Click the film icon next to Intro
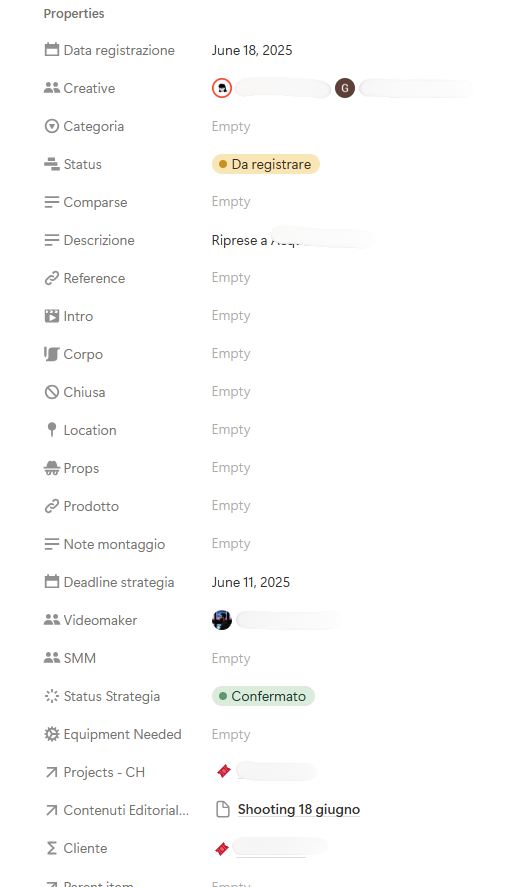512x887 pixels. [x=51, y=316]
